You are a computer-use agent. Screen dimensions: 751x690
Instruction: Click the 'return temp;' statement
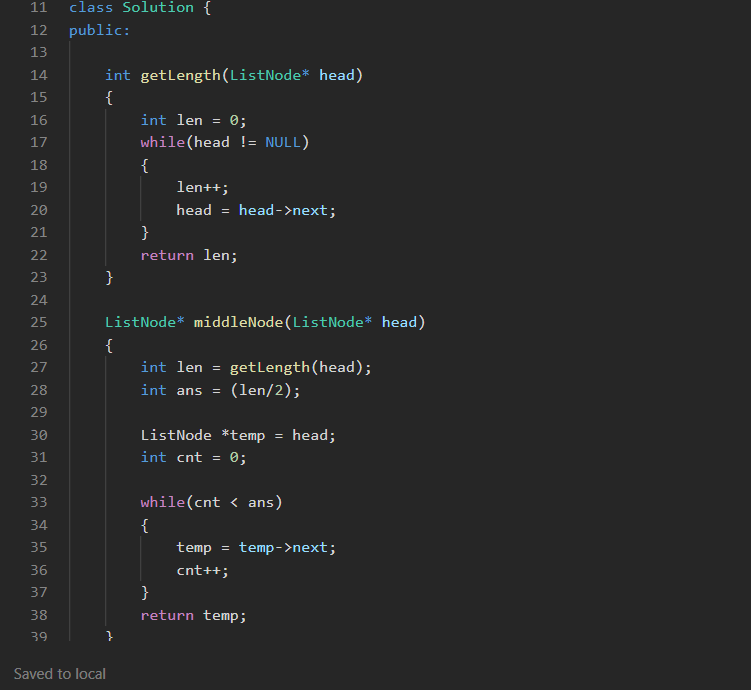(x=193, y=615)
